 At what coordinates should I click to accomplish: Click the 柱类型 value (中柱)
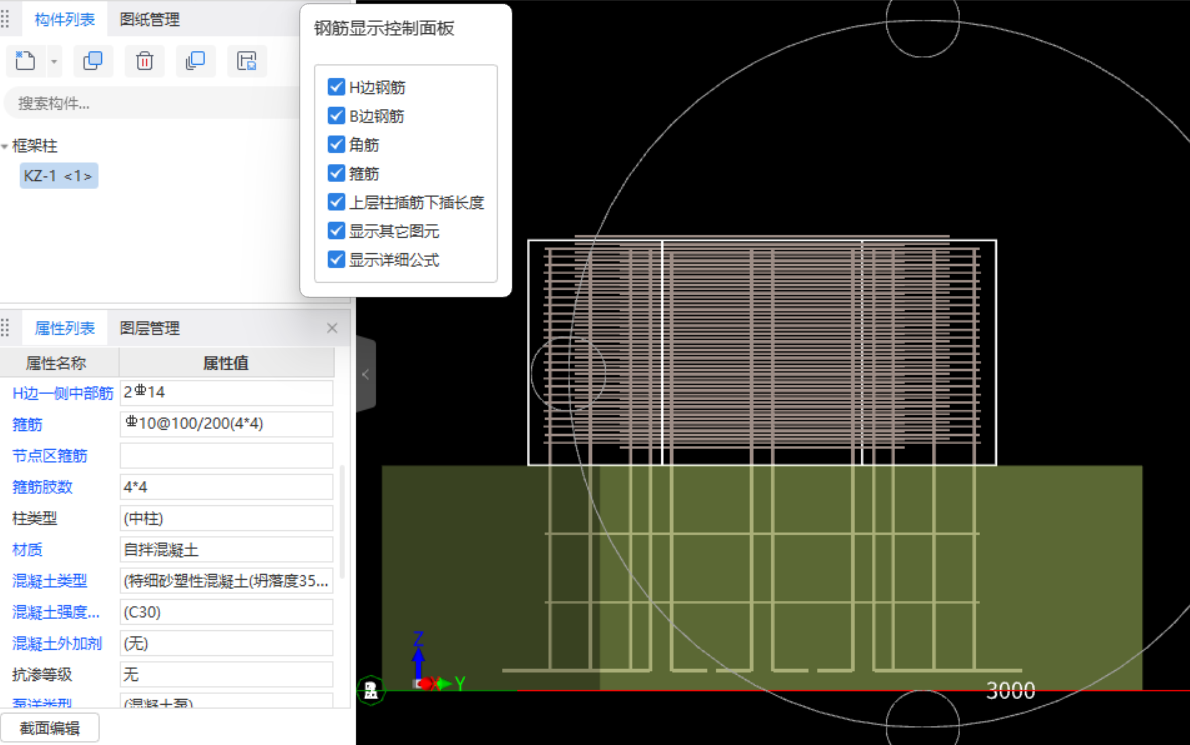click(226, 518)
